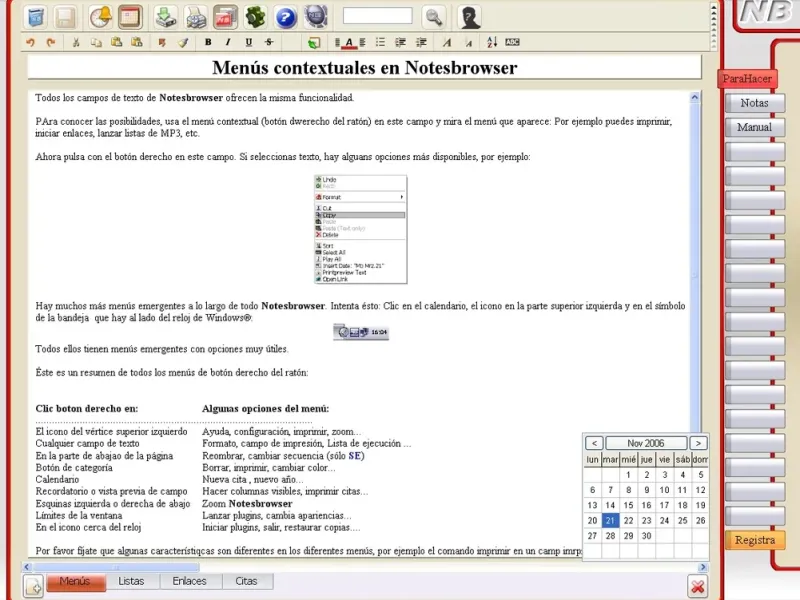Click the vertical scrollbar up arrow
This screenshot has width=800, height=600.
coord(694,97)
